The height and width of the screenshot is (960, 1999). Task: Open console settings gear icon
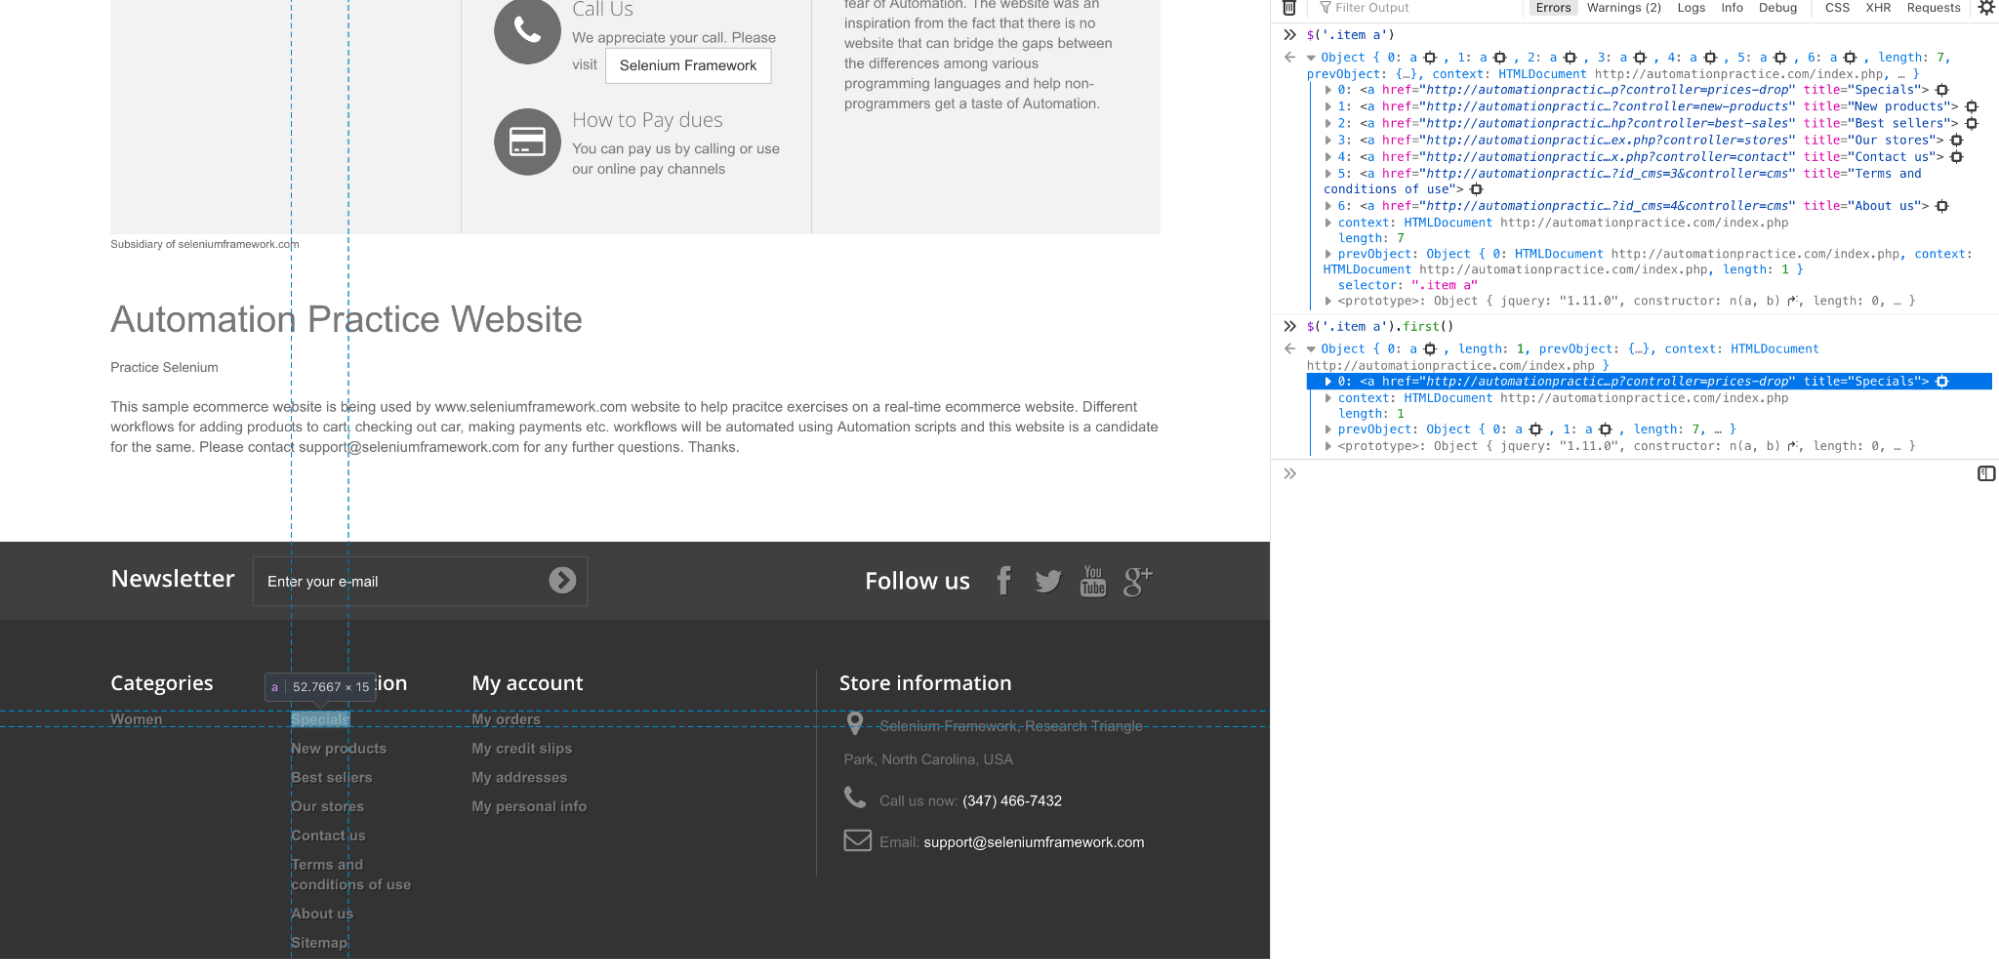(1986, 8)
